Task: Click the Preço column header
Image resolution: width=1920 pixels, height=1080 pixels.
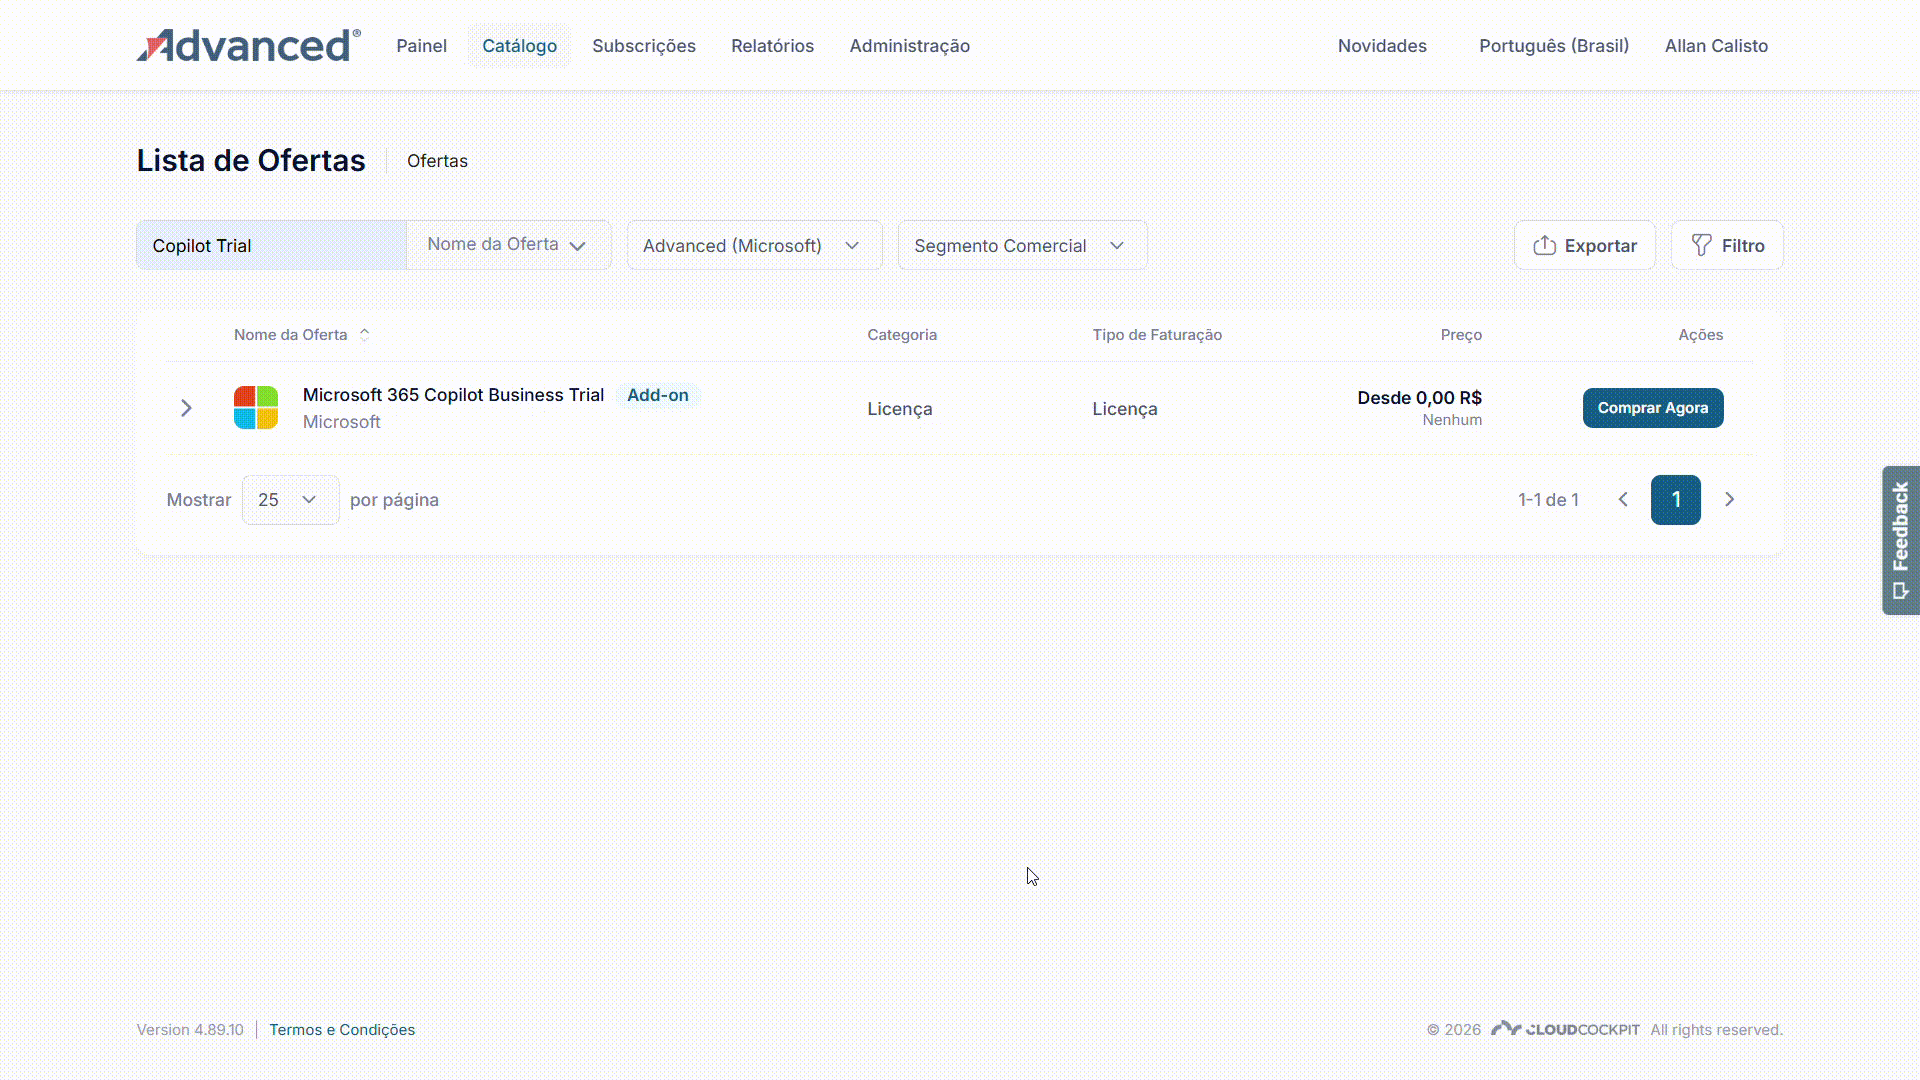Action: pos(1461,335)
